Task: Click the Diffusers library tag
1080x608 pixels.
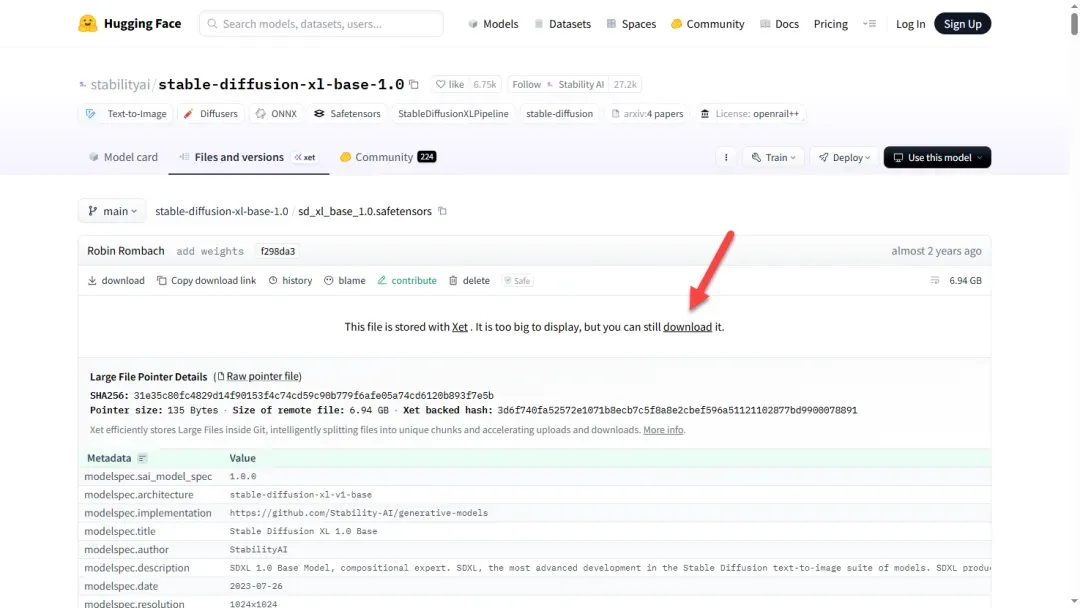Action: [x=211, y=114]
